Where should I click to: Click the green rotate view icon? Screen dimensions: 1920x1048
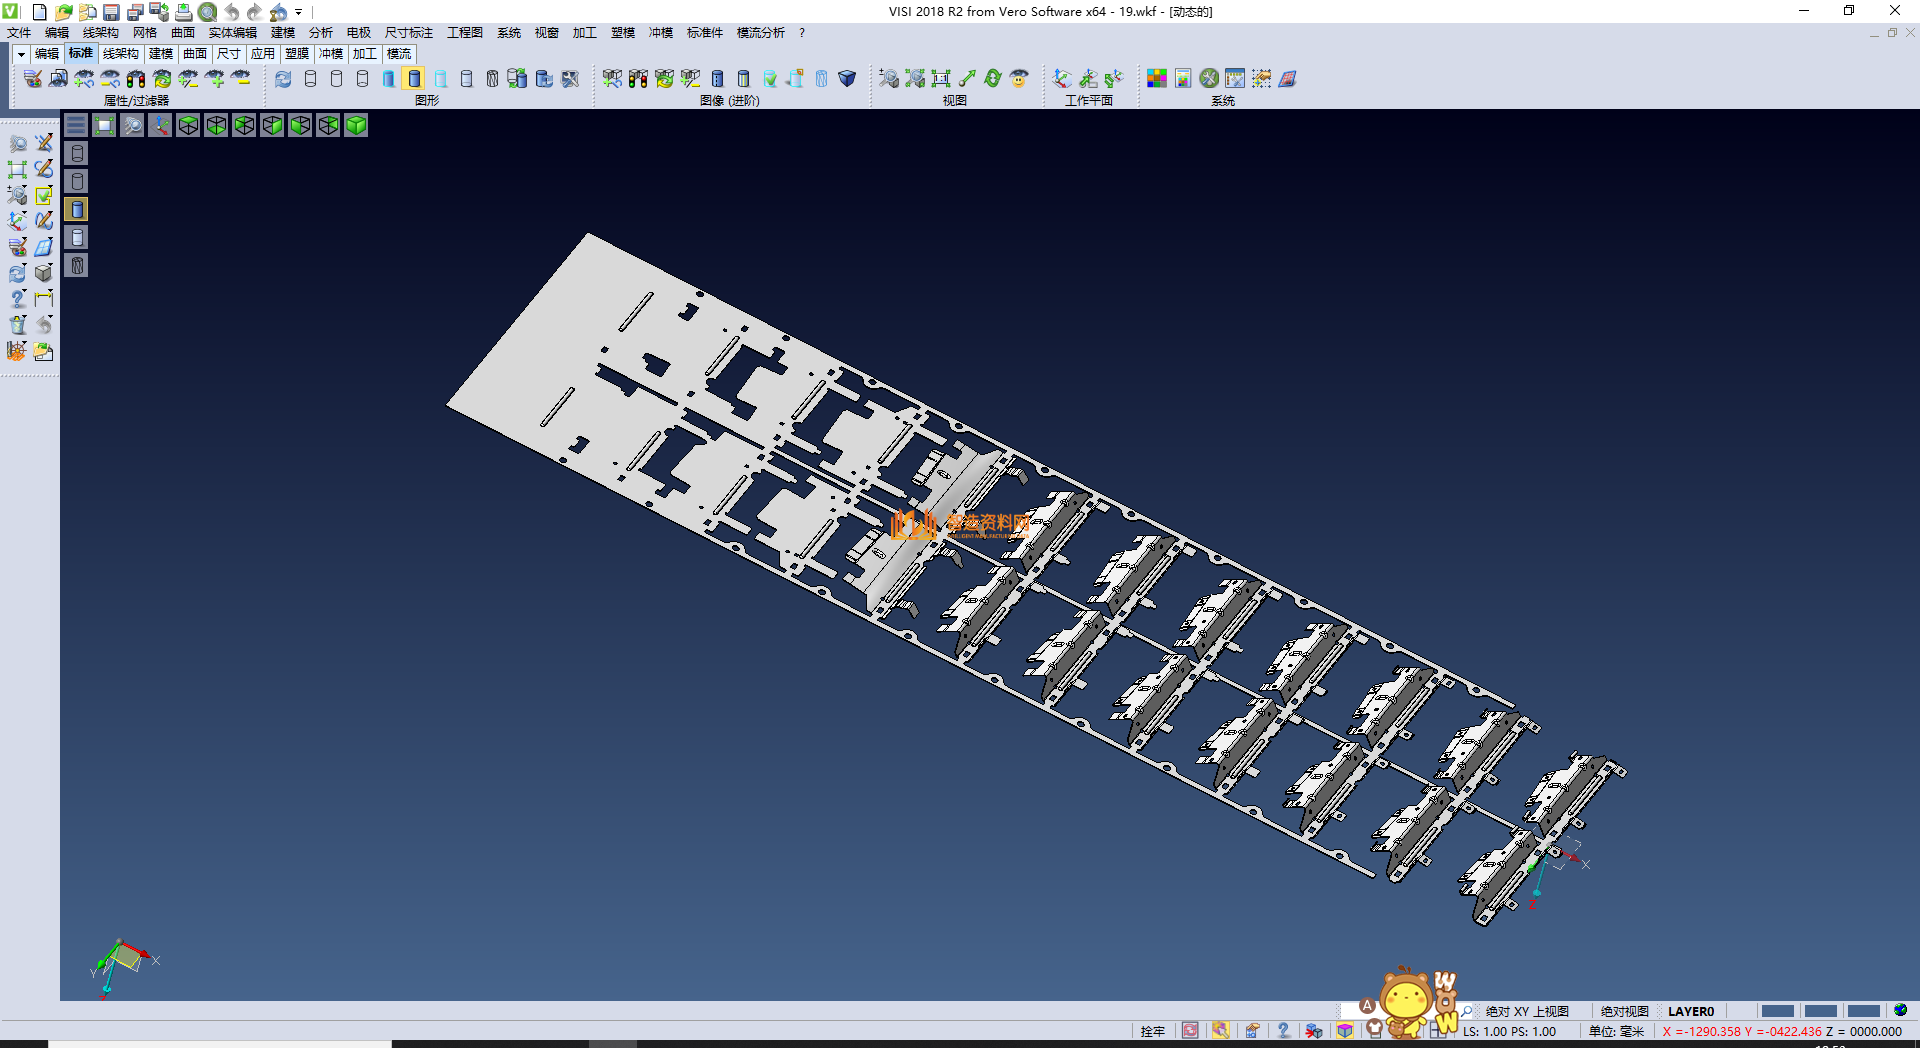[x=992, y=78]
